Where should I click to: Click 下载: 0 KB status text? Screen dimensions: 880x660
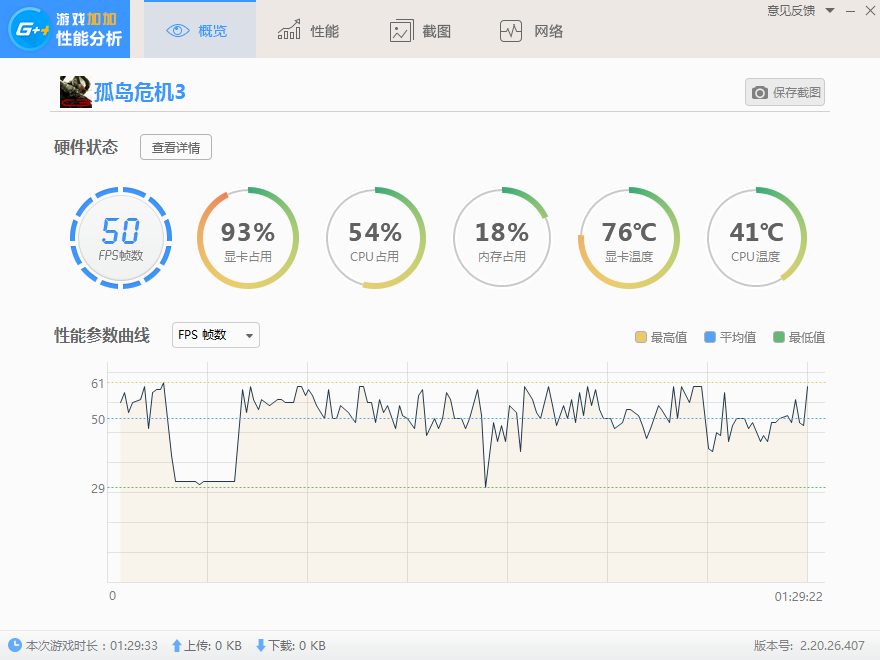(297, 645)
